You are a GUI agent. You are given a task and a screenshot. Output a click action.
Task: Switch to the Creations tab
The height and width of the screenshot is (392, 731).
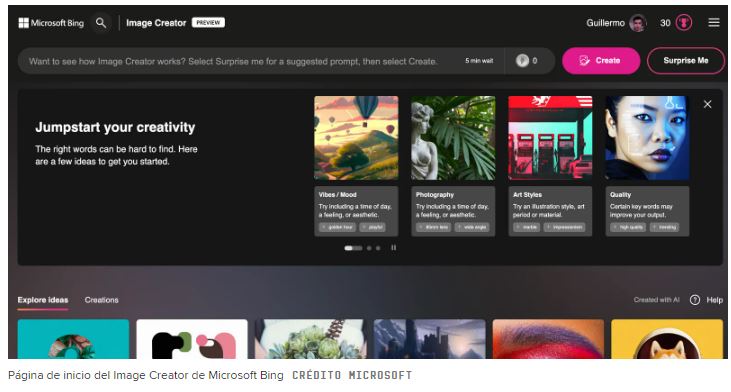pyautogui.click(x=102, y=300)
